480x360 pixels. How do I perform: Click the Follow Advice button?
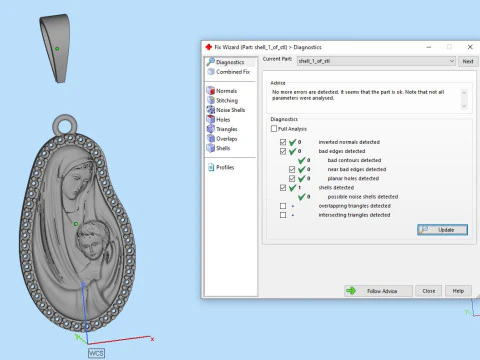378,291
